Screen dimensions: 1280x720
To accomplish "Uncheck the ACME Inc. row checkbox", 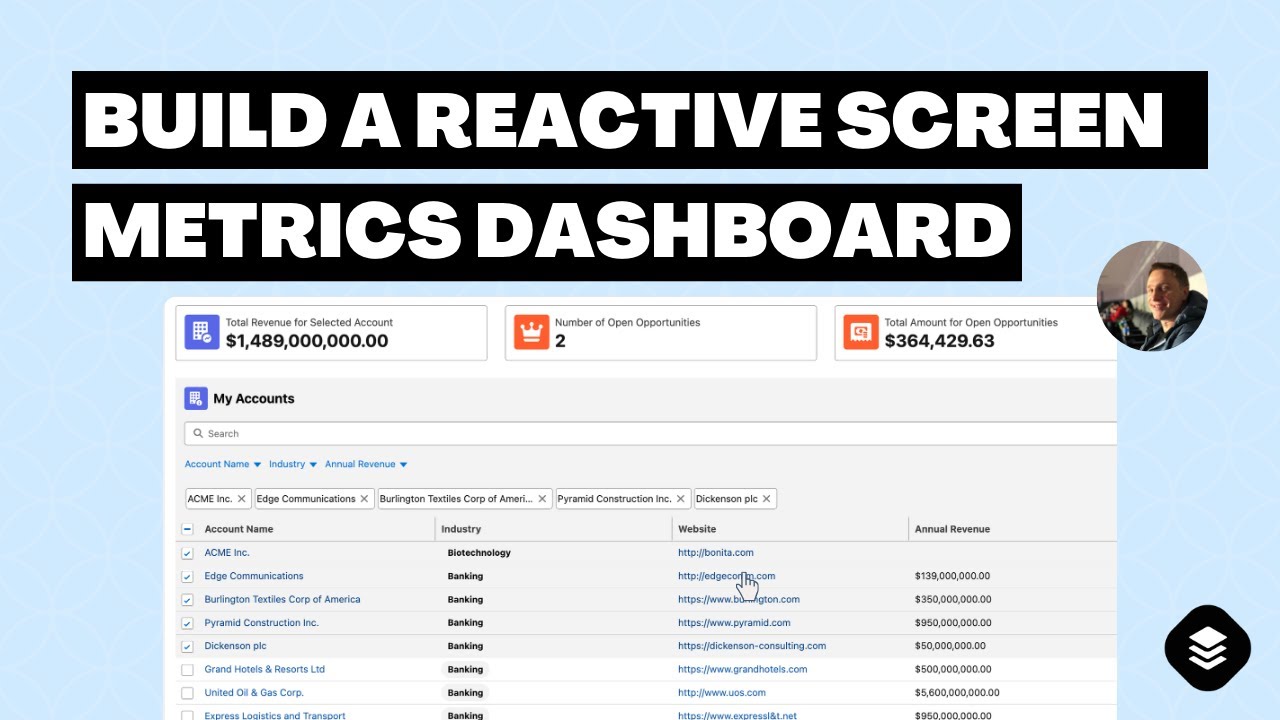I will click(187, 553).
